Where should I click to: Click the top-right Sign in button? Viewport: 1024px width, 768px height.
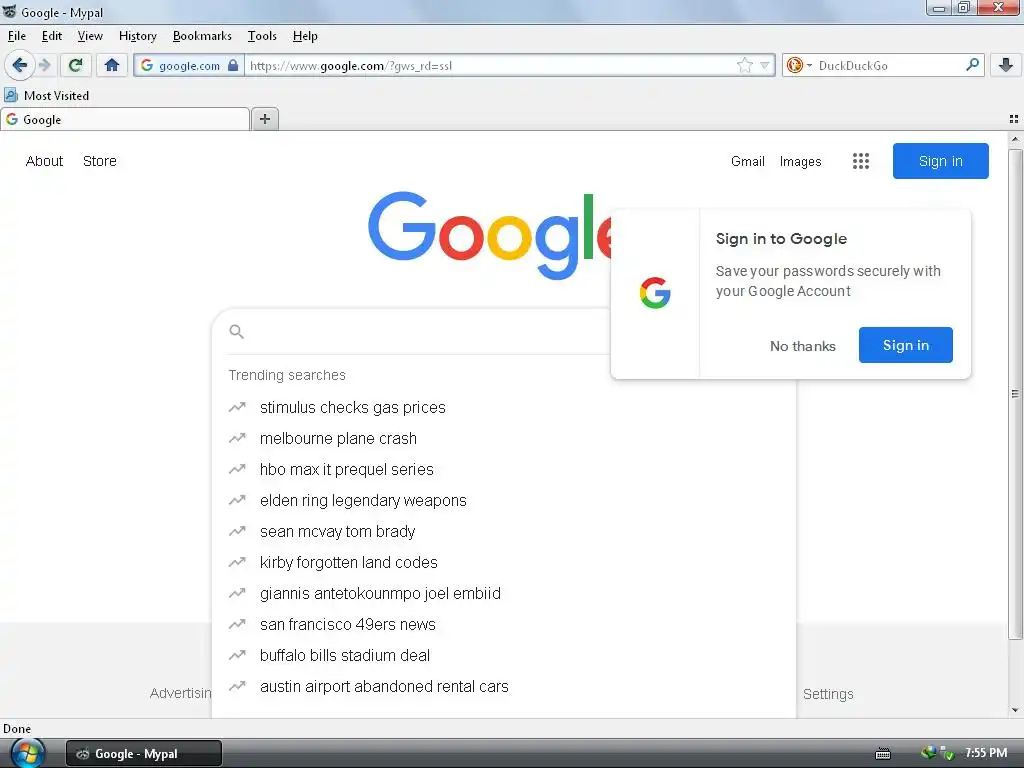[940, 161]
